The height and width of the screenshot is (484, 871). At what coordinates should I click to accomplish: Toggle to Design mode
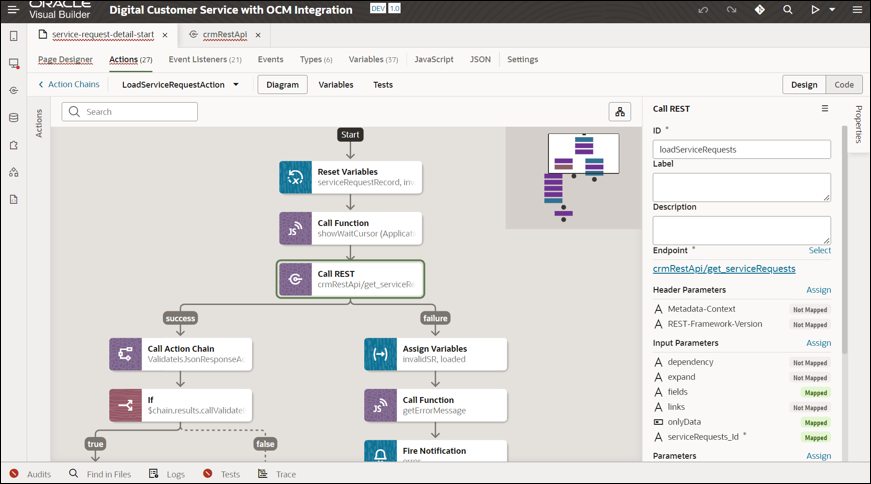[804, 85]
